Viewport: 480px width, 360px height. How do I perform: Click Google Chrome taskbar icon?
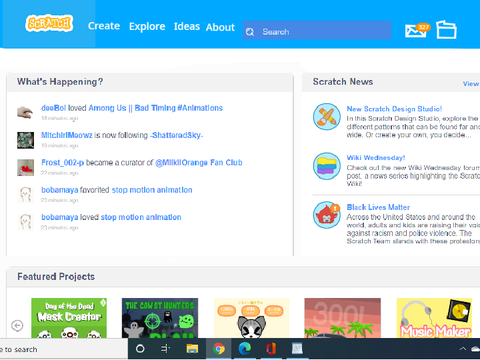click(x=219, y=349)
